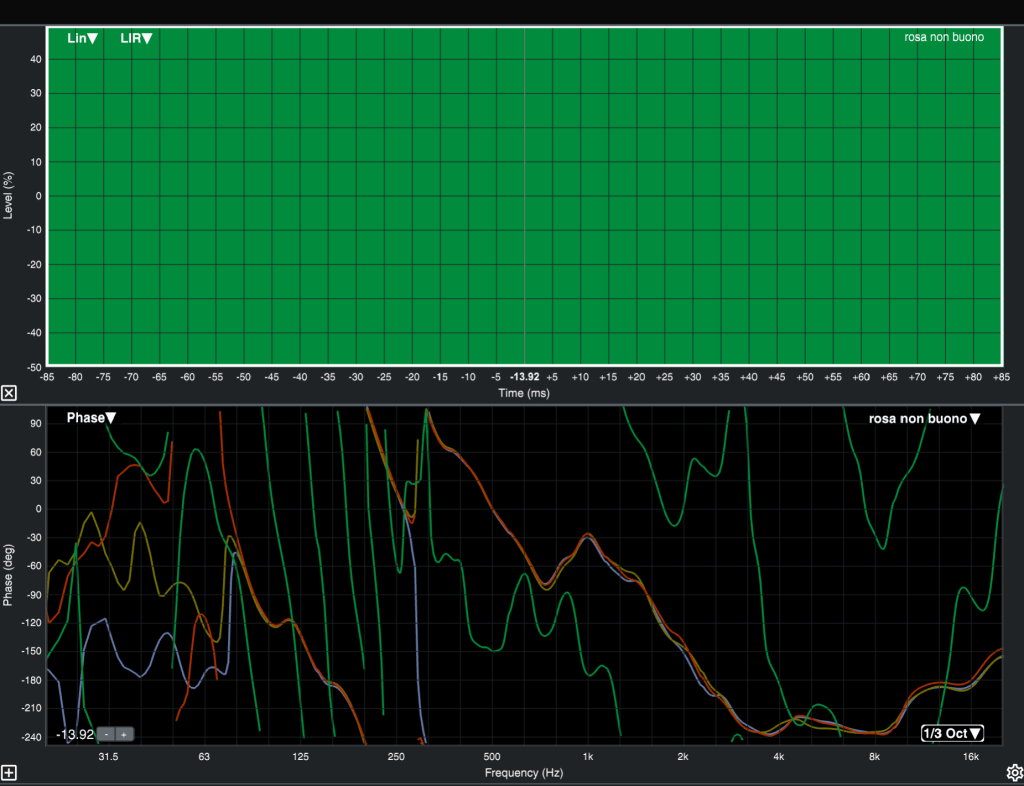Click the Phase (deg) vertical axis title
Viewport: 1024px width, 786px height.
click(9, 573)
